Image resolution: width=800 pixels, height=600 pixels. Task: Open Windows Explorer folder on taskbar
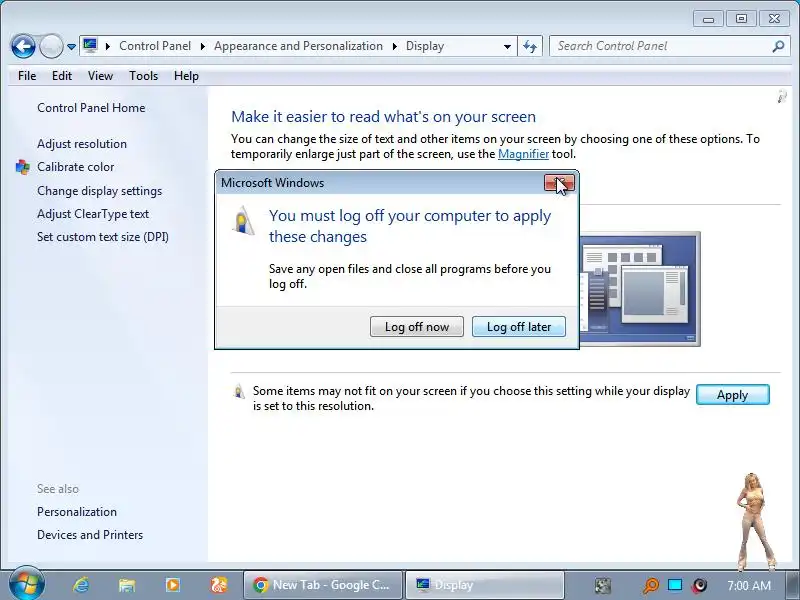127,585
